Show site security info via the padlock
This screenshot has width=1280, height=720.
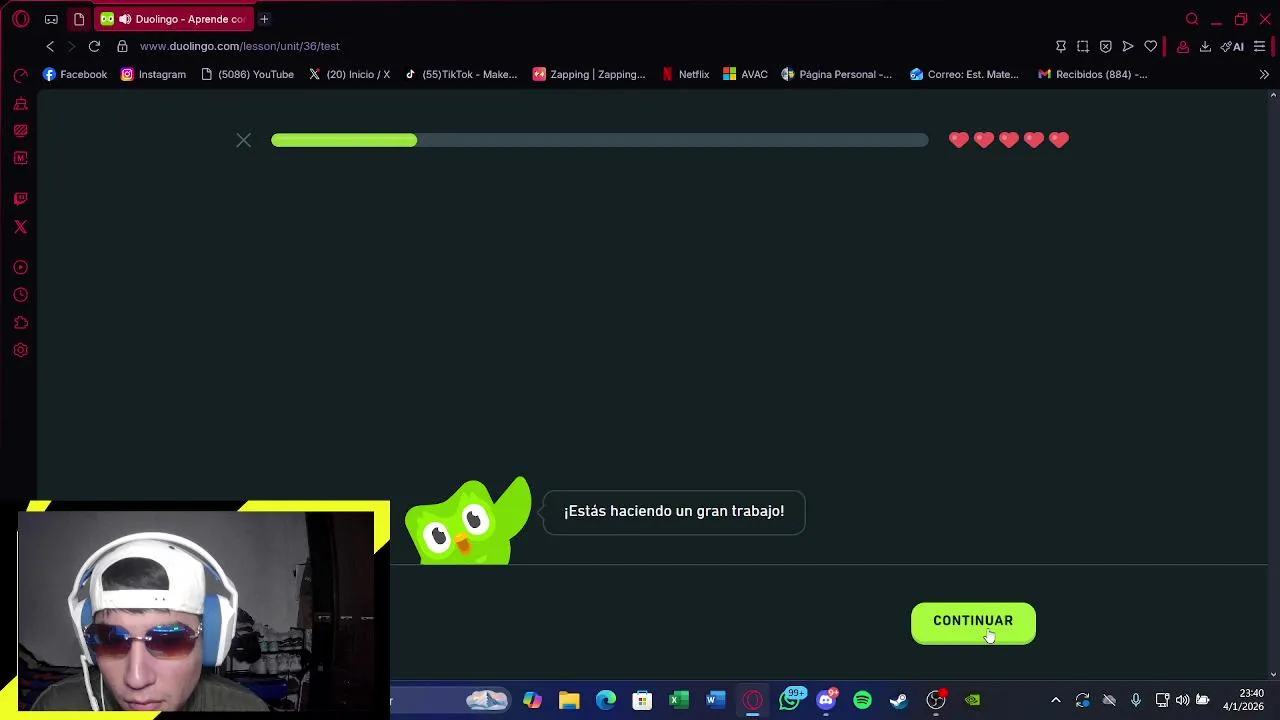(x=122, y=46)
